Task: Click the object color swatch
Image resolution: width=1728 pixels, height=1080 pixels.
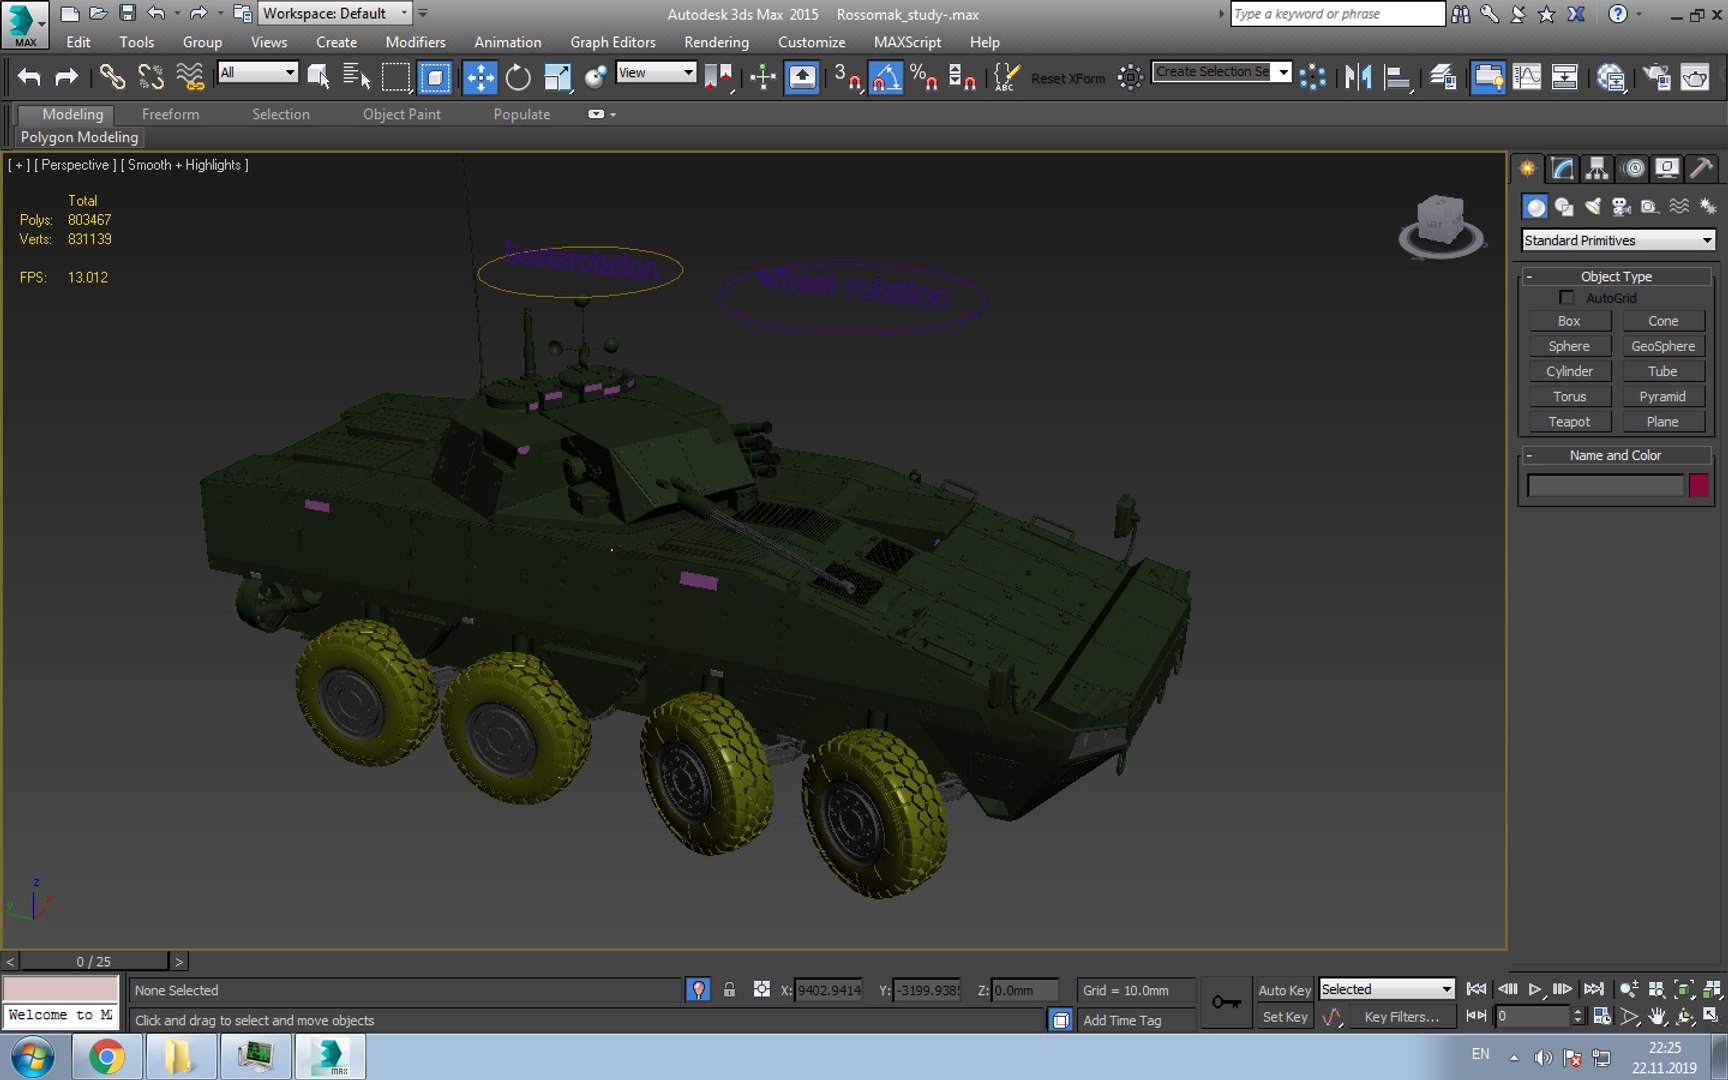Action: (x=1698, y=486)
